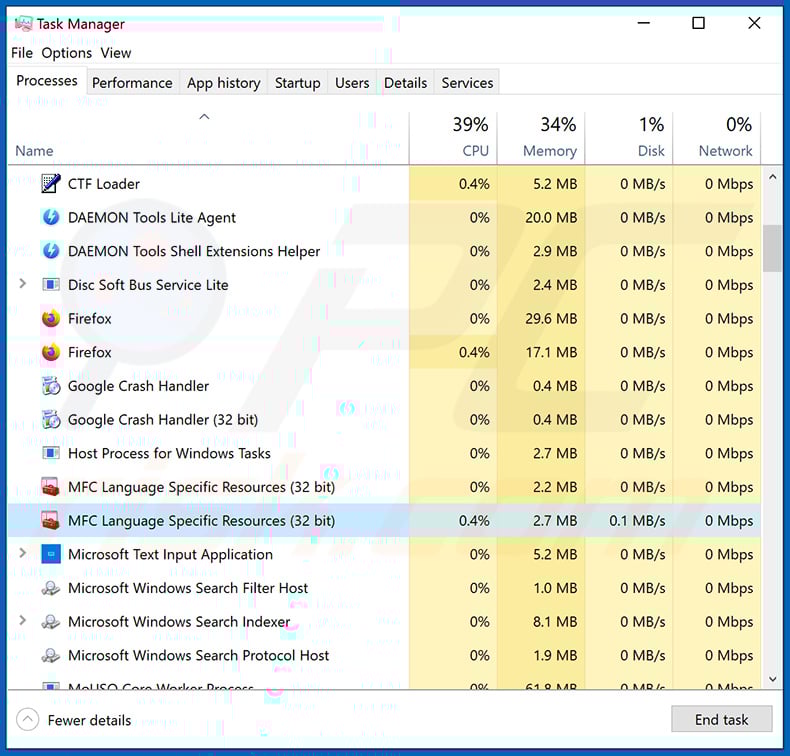This screenshot has width=790, height=756.
Task: Select the Host Process for Windows Tasks row
Action: [384, 453]
